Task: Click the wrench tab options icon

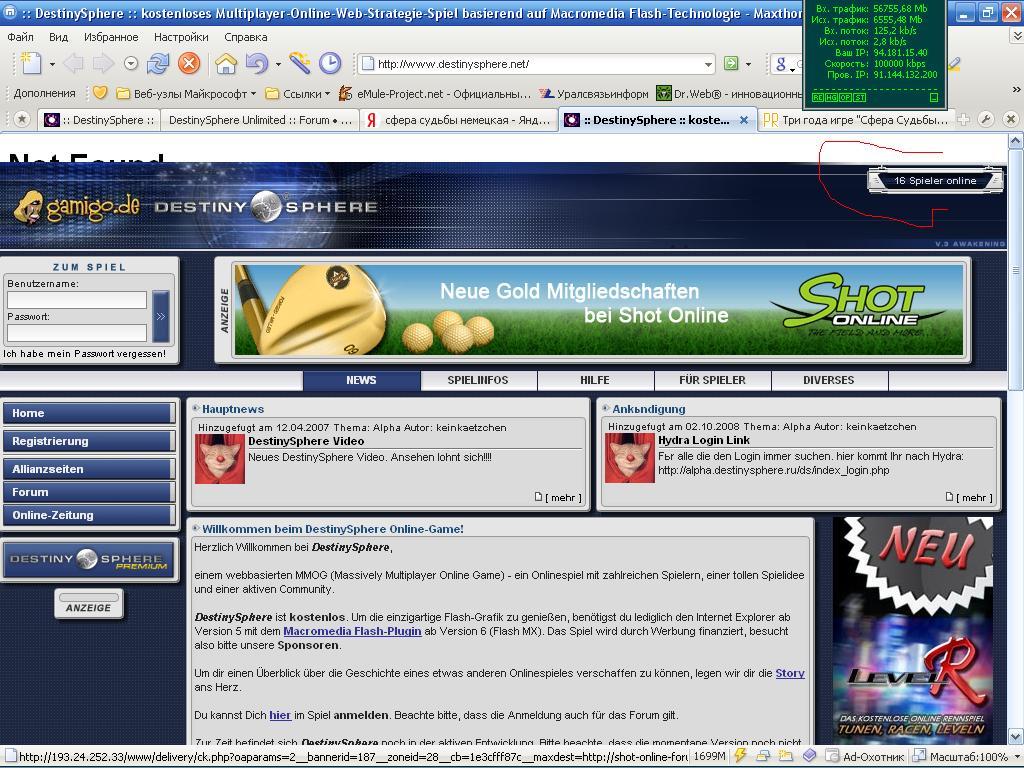Action: [x=986, y=120]
